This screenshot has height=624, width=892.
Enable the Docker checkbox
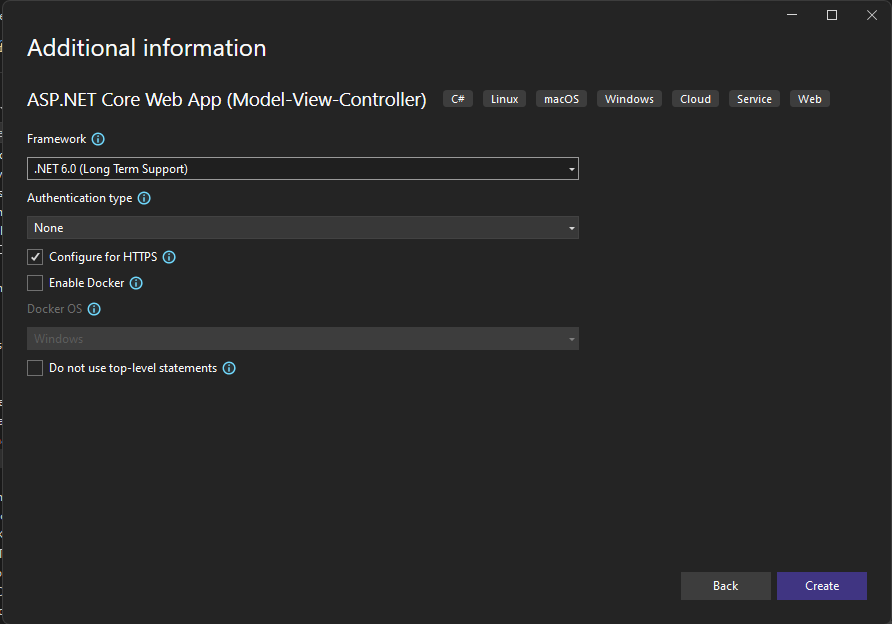coord(35,283)
